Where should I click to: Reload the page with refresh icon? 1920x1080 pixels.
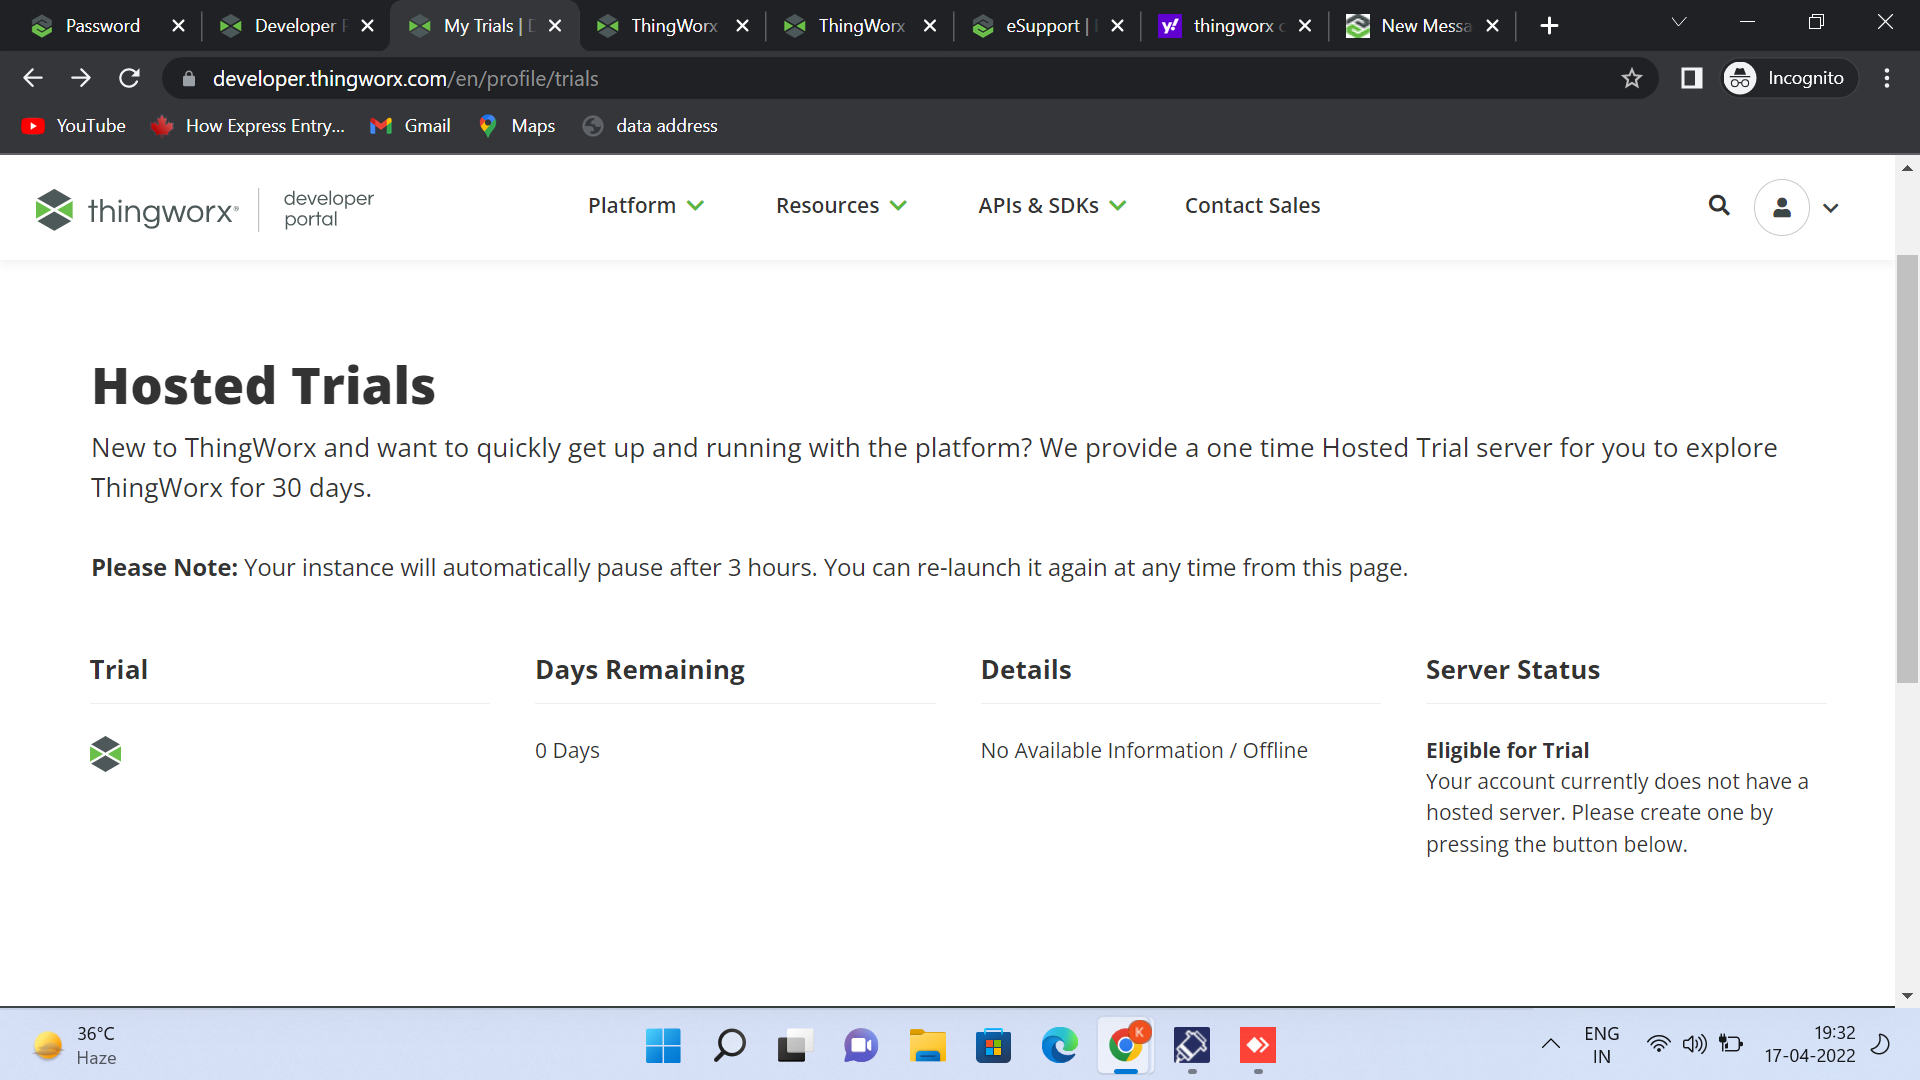point(129,78)
